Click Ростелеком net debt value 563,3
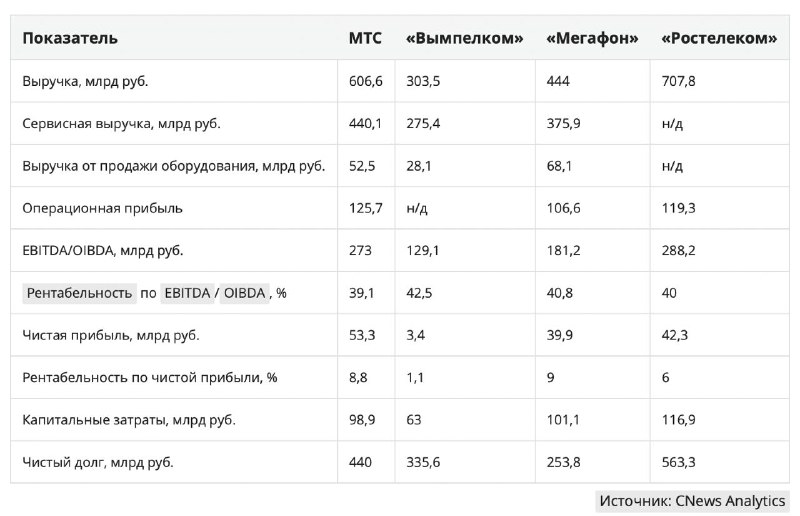 (679, 462)
